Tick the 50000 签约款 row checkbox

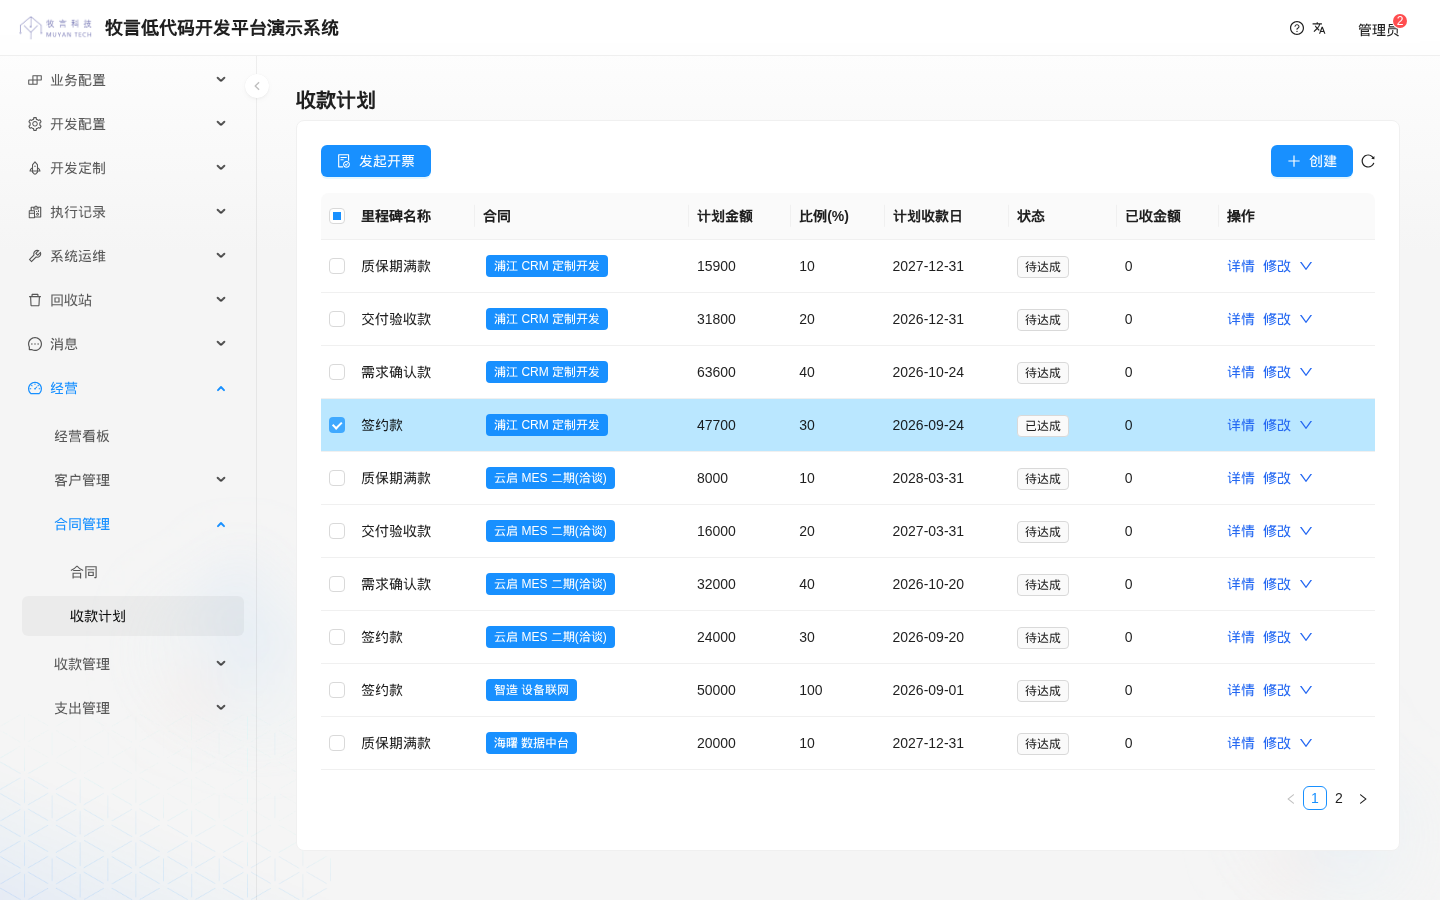click(x=337, y=690)
